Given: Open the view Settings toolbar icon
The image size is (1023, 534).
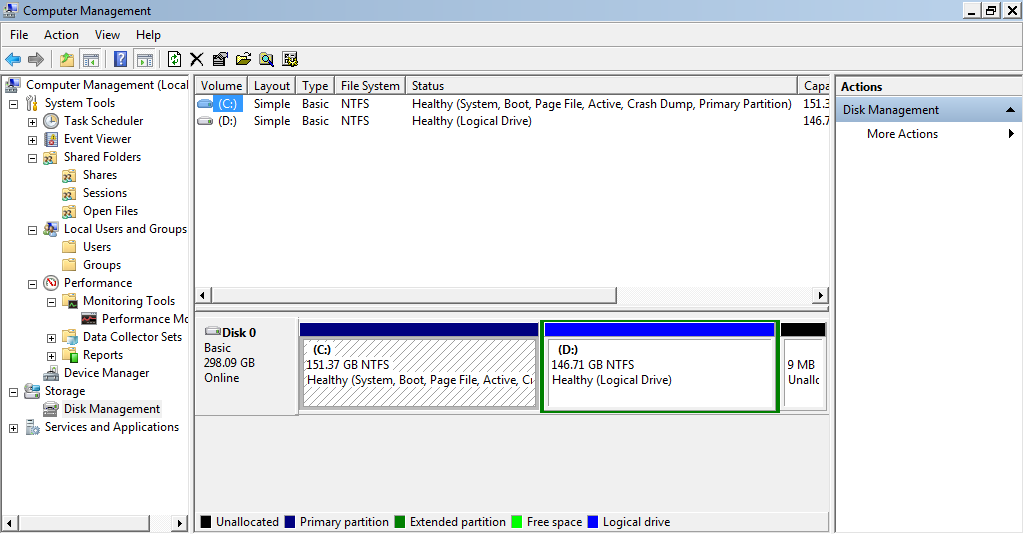Looking at the screenshot, I should pos(290,59).
